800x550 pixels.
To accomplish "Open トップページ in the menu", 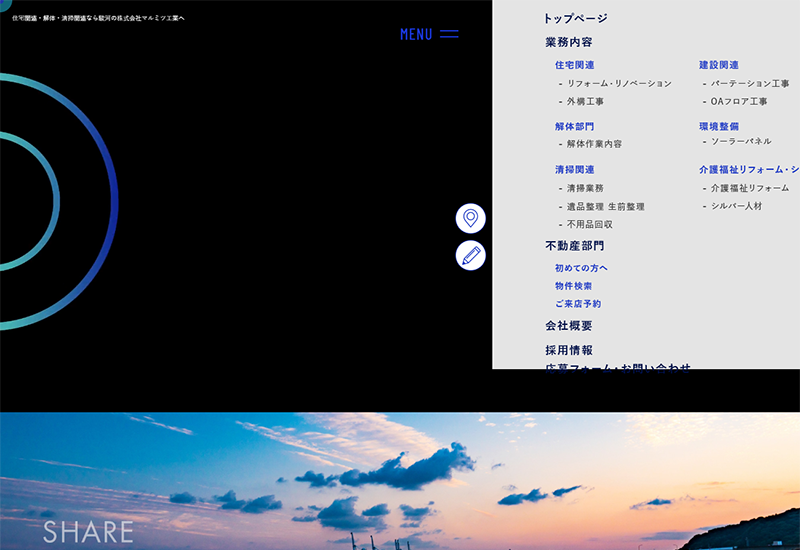I will (575, 18).
